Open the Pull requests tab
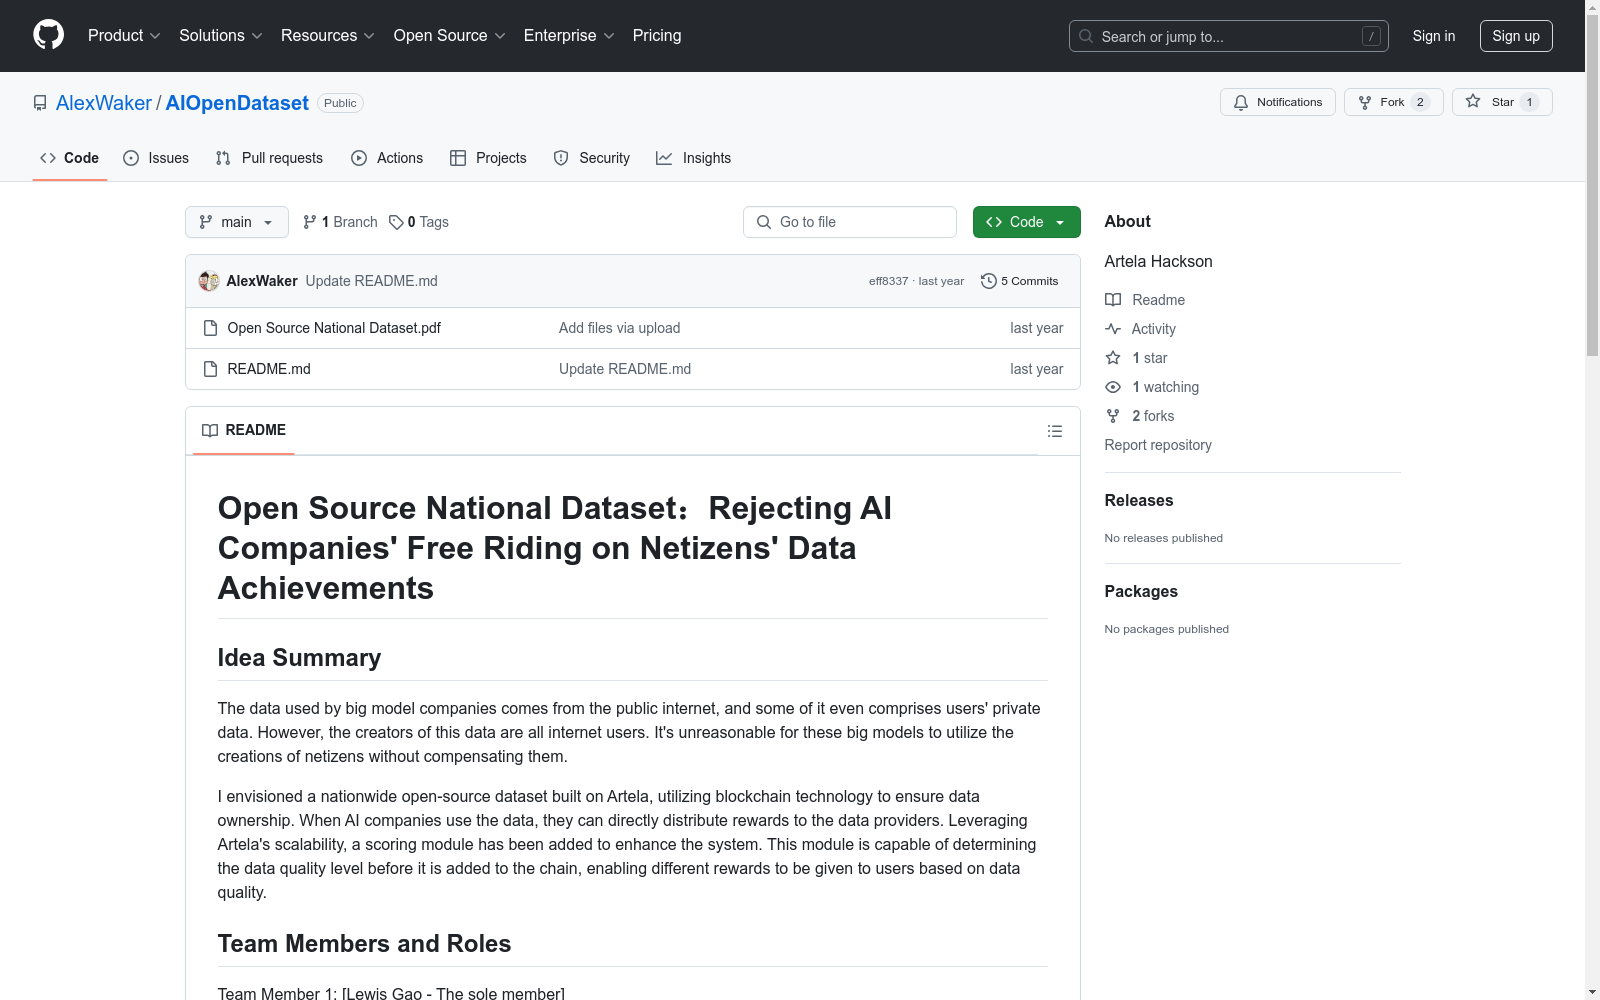 269,158
